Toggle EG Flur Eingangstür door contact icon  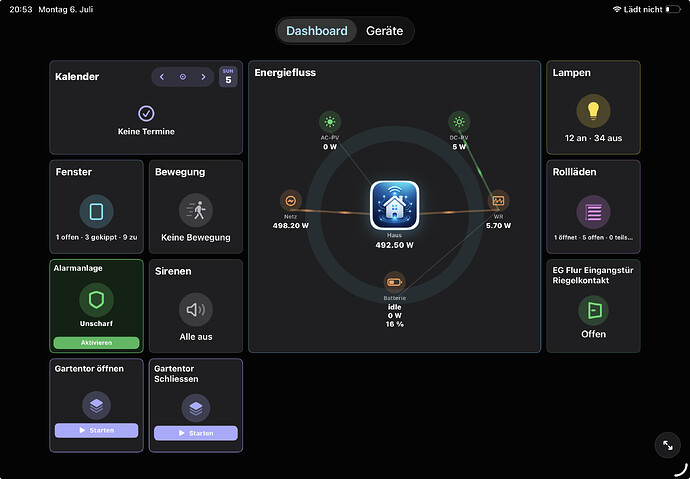click(593, 310)
